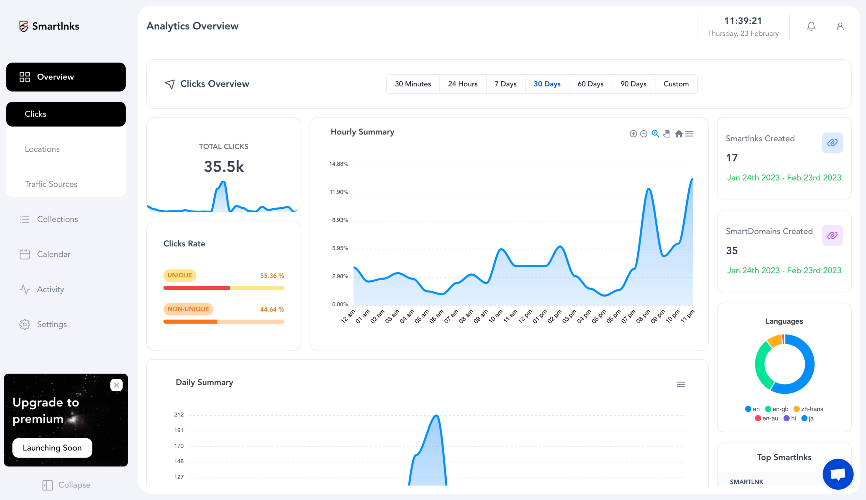This screenshot has height=500, width=866.
Task: Open the Calendar page
Action: coord(54,254)
